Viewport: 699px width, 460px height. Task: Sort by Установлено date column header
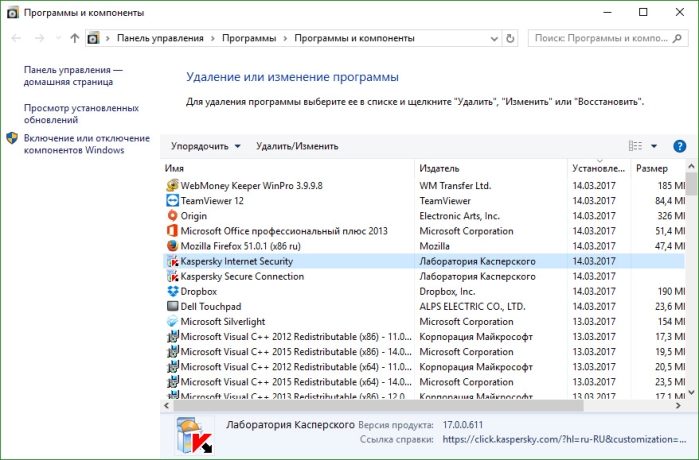(599, 168)
